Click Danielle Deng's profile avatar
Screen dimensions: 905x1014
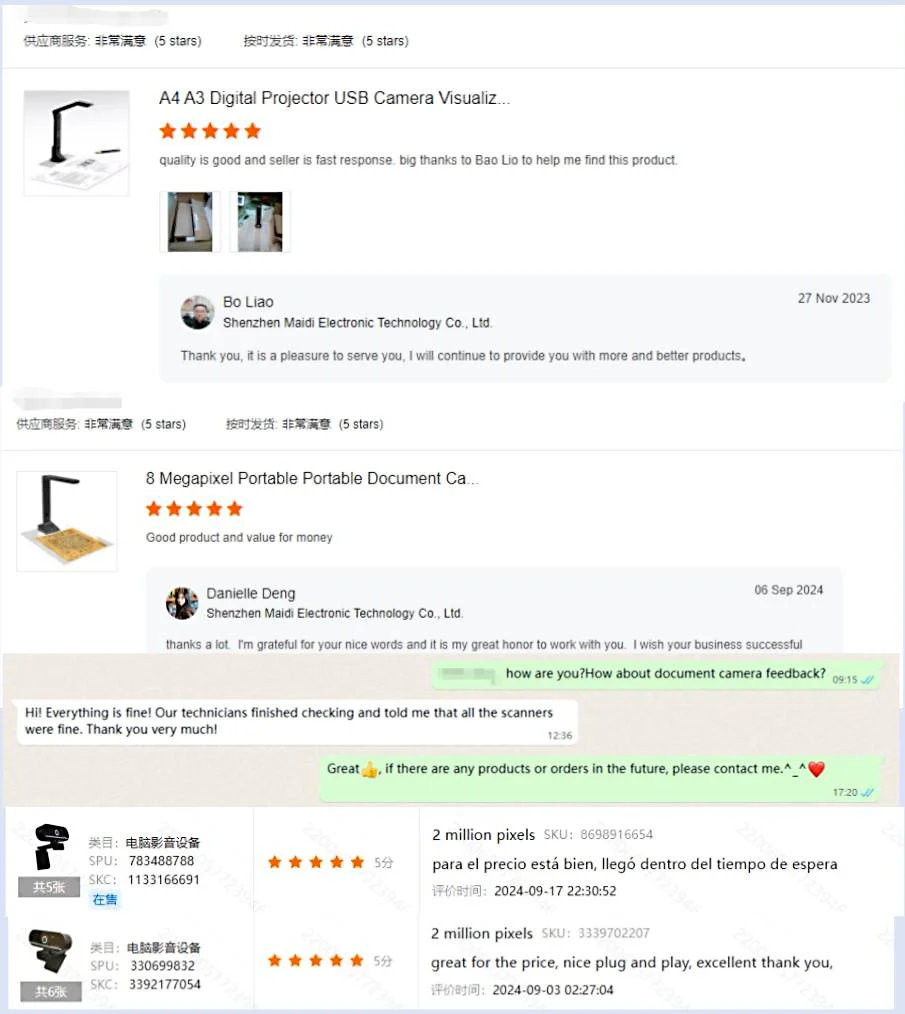[x=182, y=603]
